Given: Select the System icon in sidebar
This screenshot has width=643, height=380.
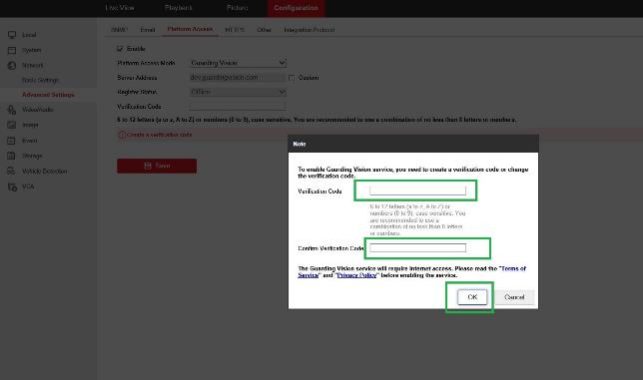Looking at the screenshot, I should [12, 50].
